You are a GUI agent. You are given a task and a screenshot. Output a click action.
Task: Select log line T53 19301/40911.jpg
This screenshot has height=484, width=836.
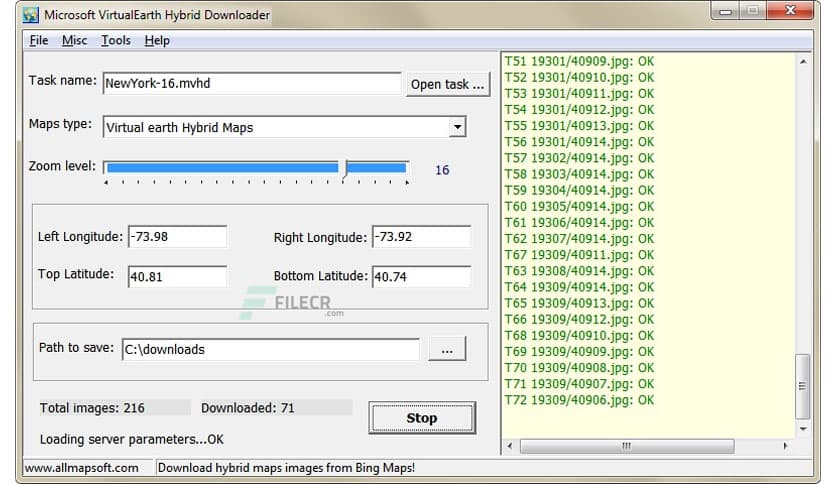579,94
